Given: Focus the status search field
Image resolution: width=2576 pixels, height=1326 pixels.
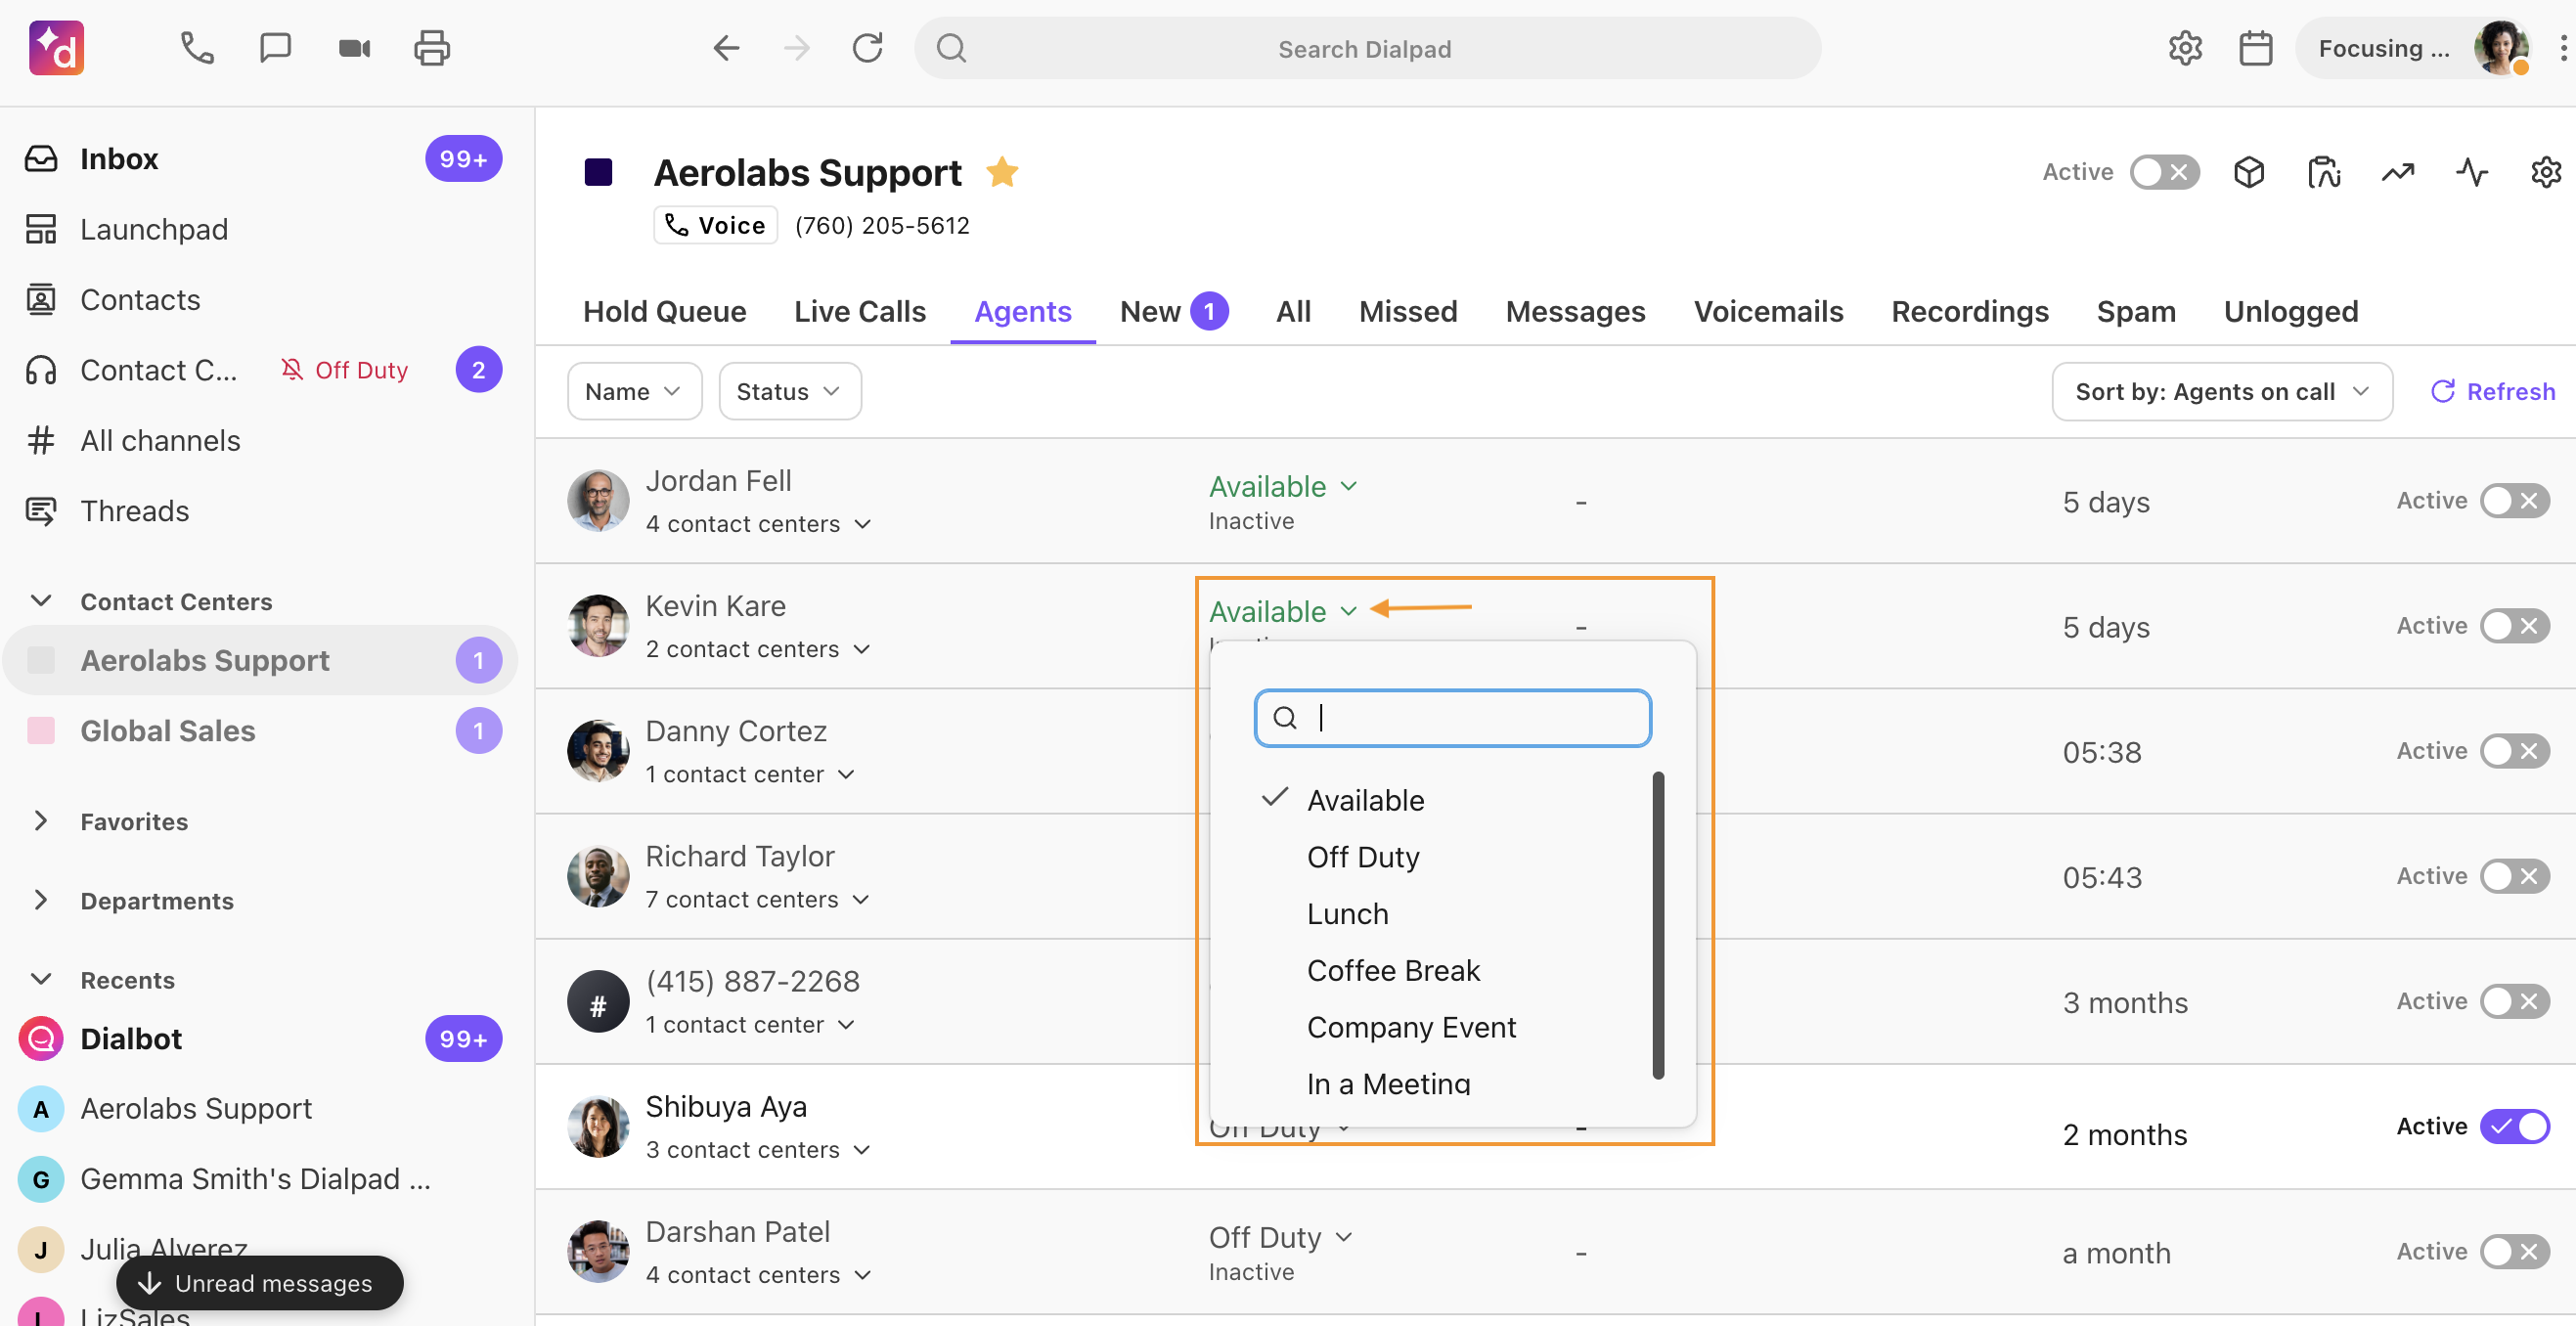Looking at the screenshot, I should [1452, 718].
